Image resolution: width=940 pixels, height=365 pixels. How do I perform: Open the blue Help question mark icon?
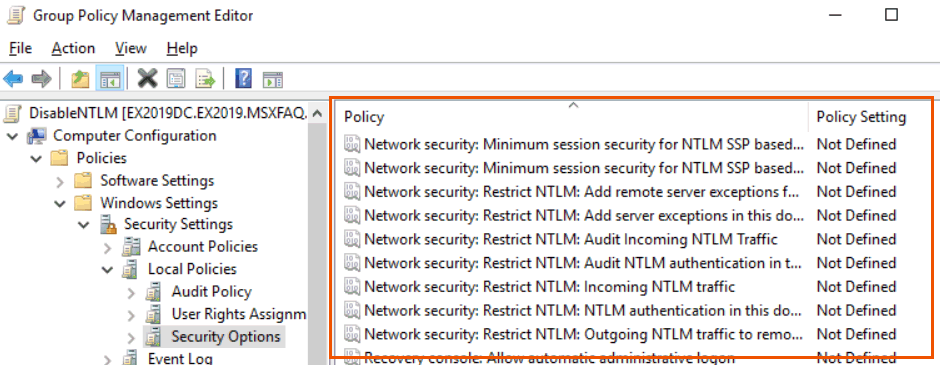243,79
